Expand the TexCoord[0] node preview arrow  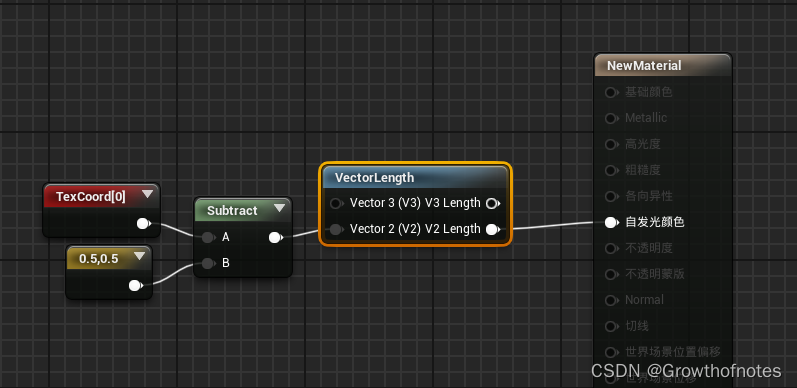click(x=147, y=194)
